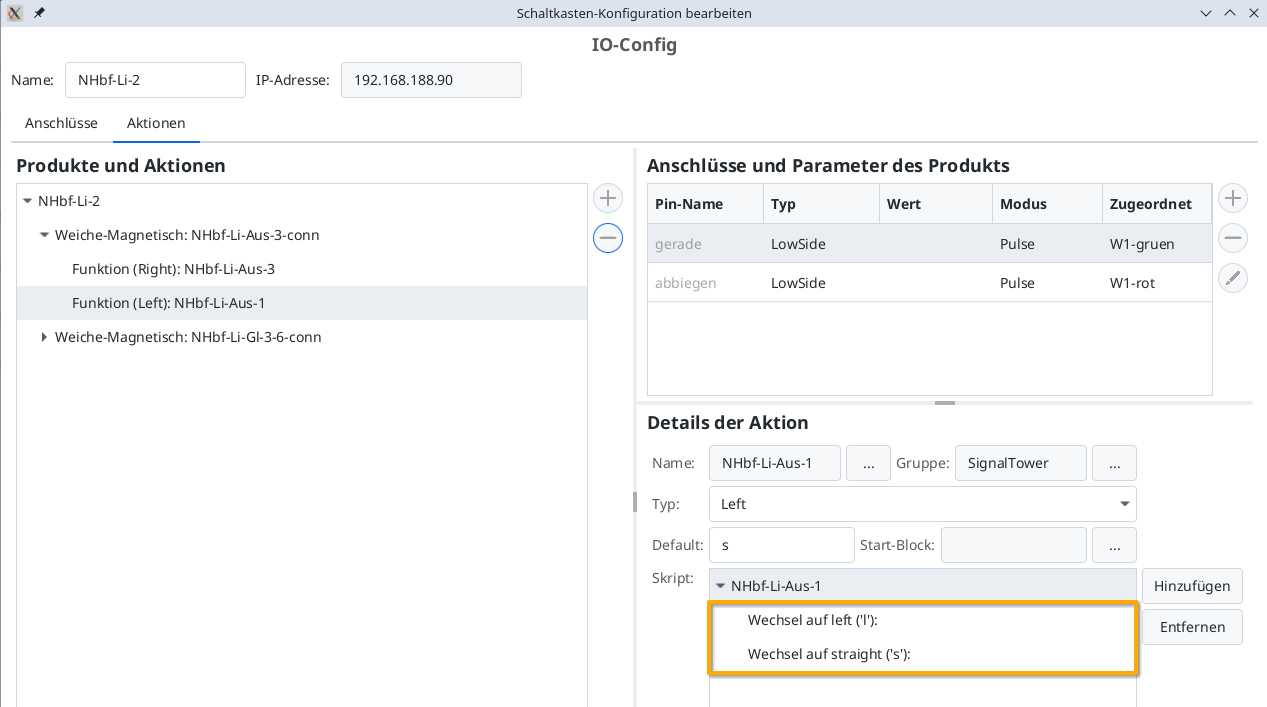Click the Start-Block browse button
This screenshot has height=707, width=1267.
pos(1114,545)
